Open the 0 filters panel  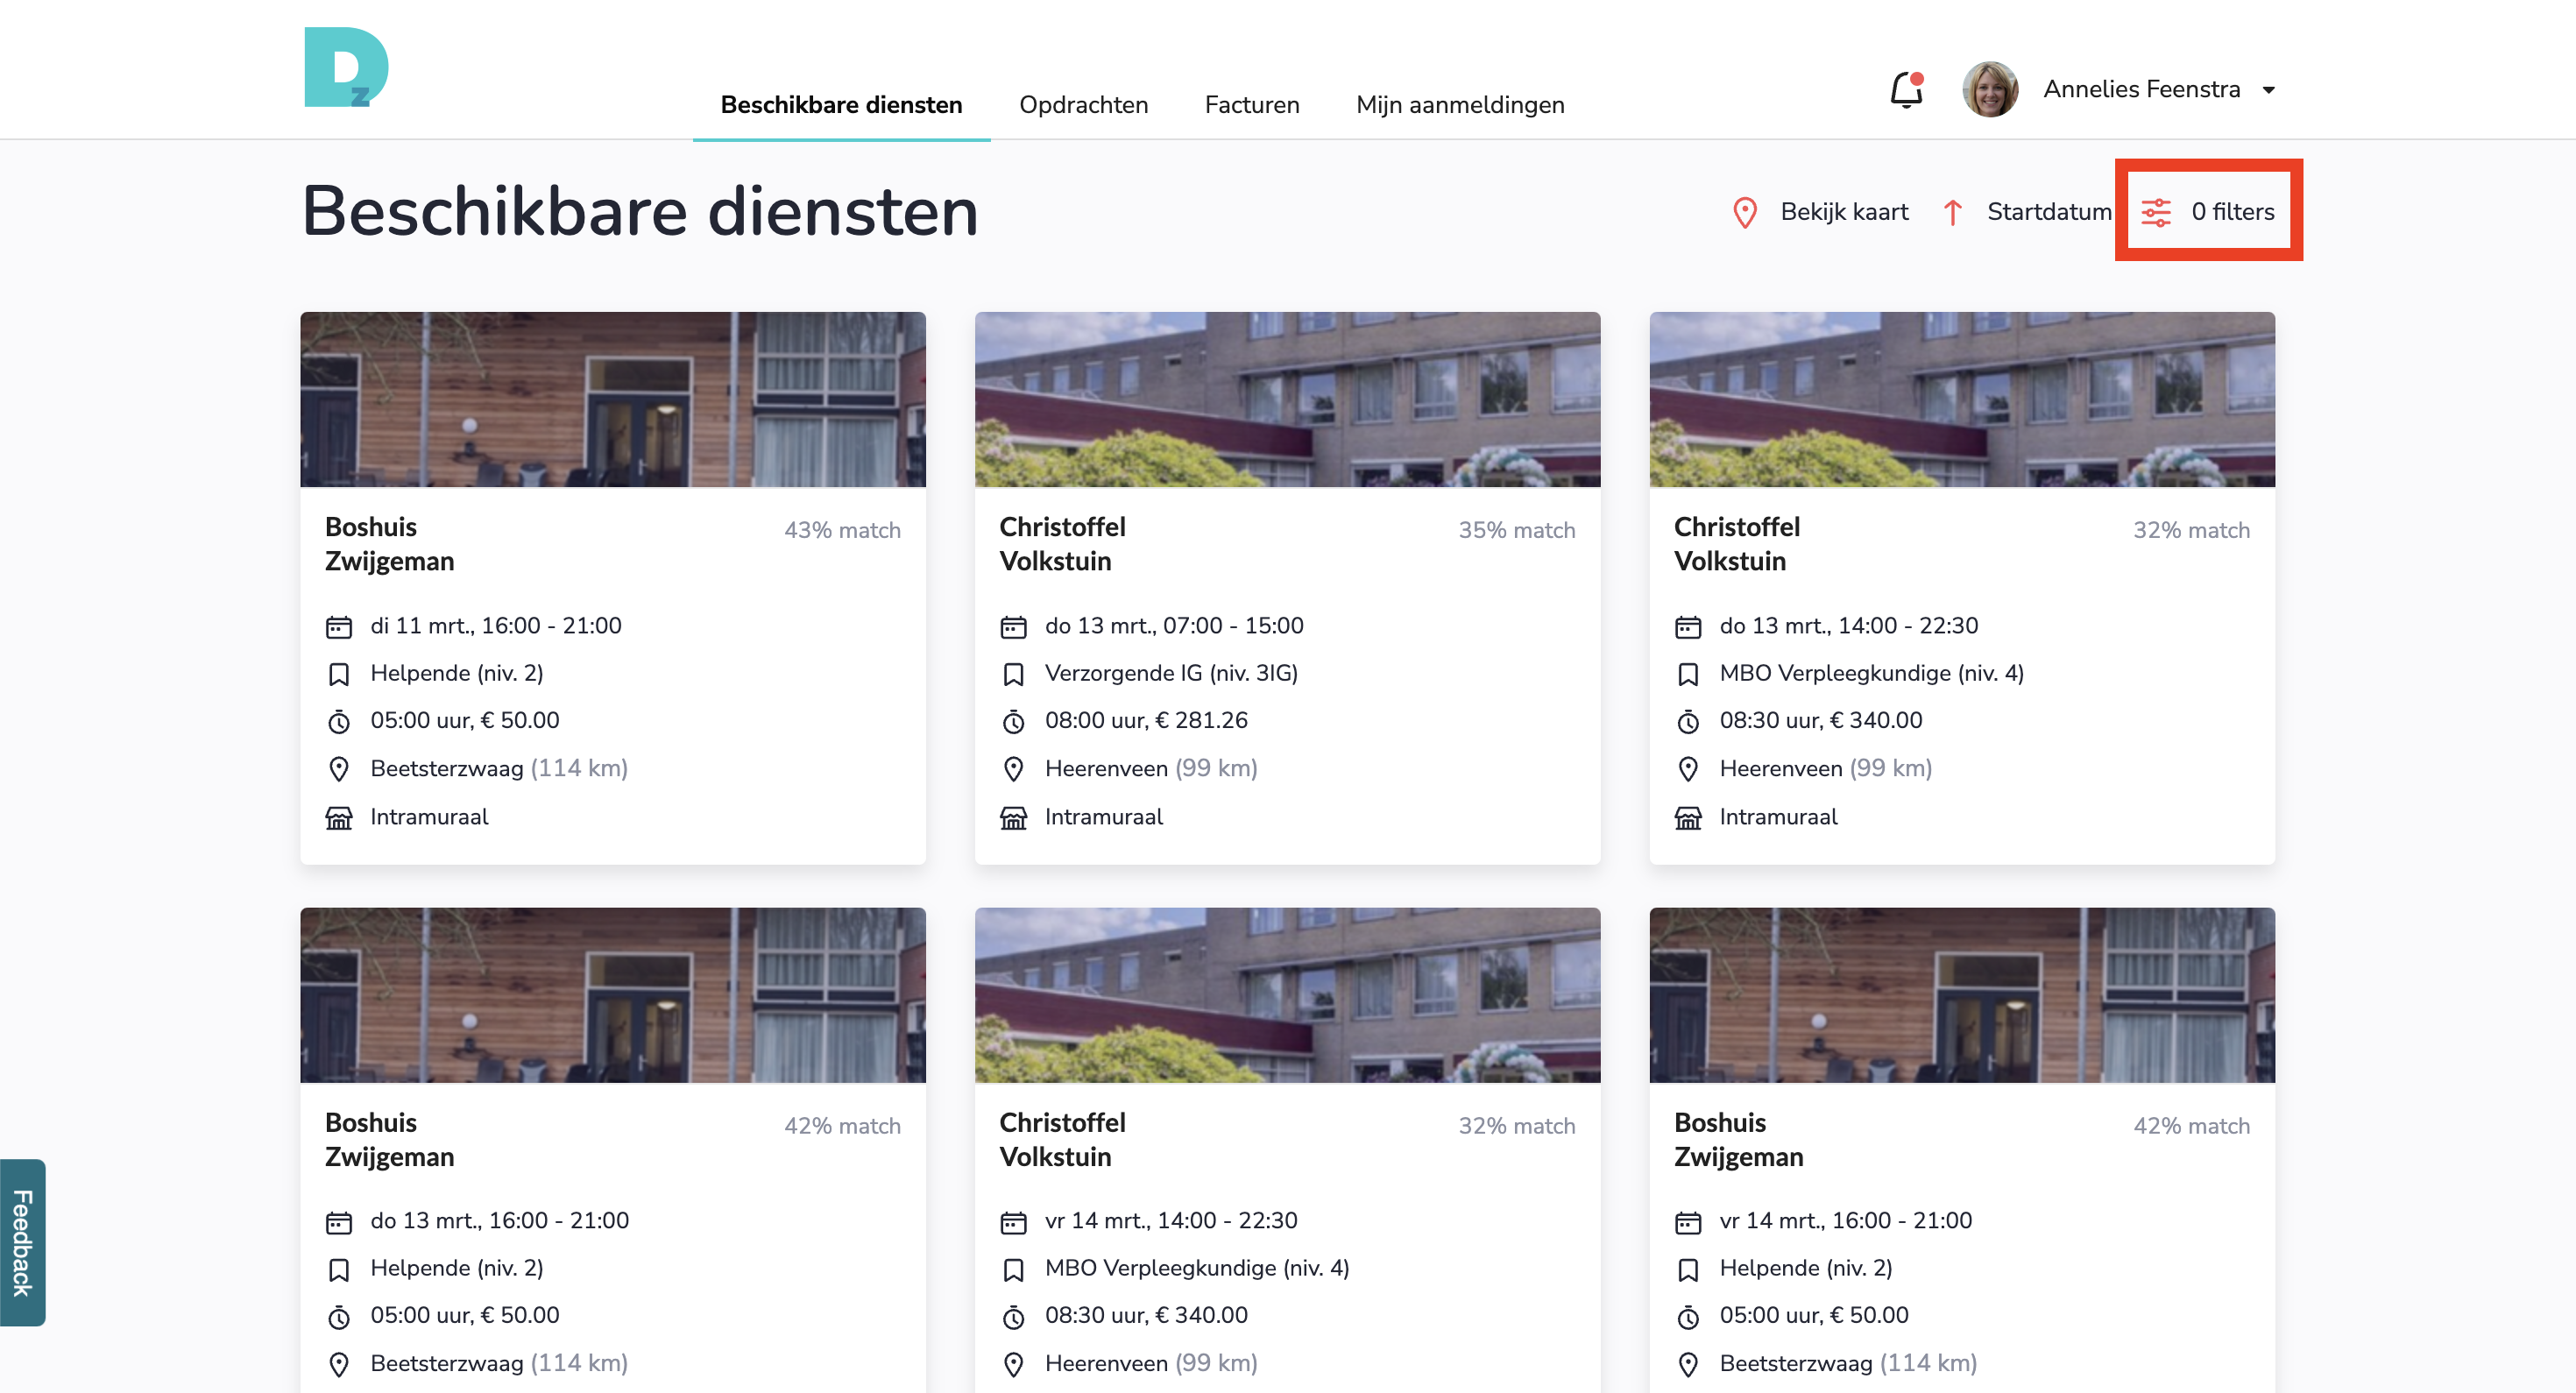2231,212
